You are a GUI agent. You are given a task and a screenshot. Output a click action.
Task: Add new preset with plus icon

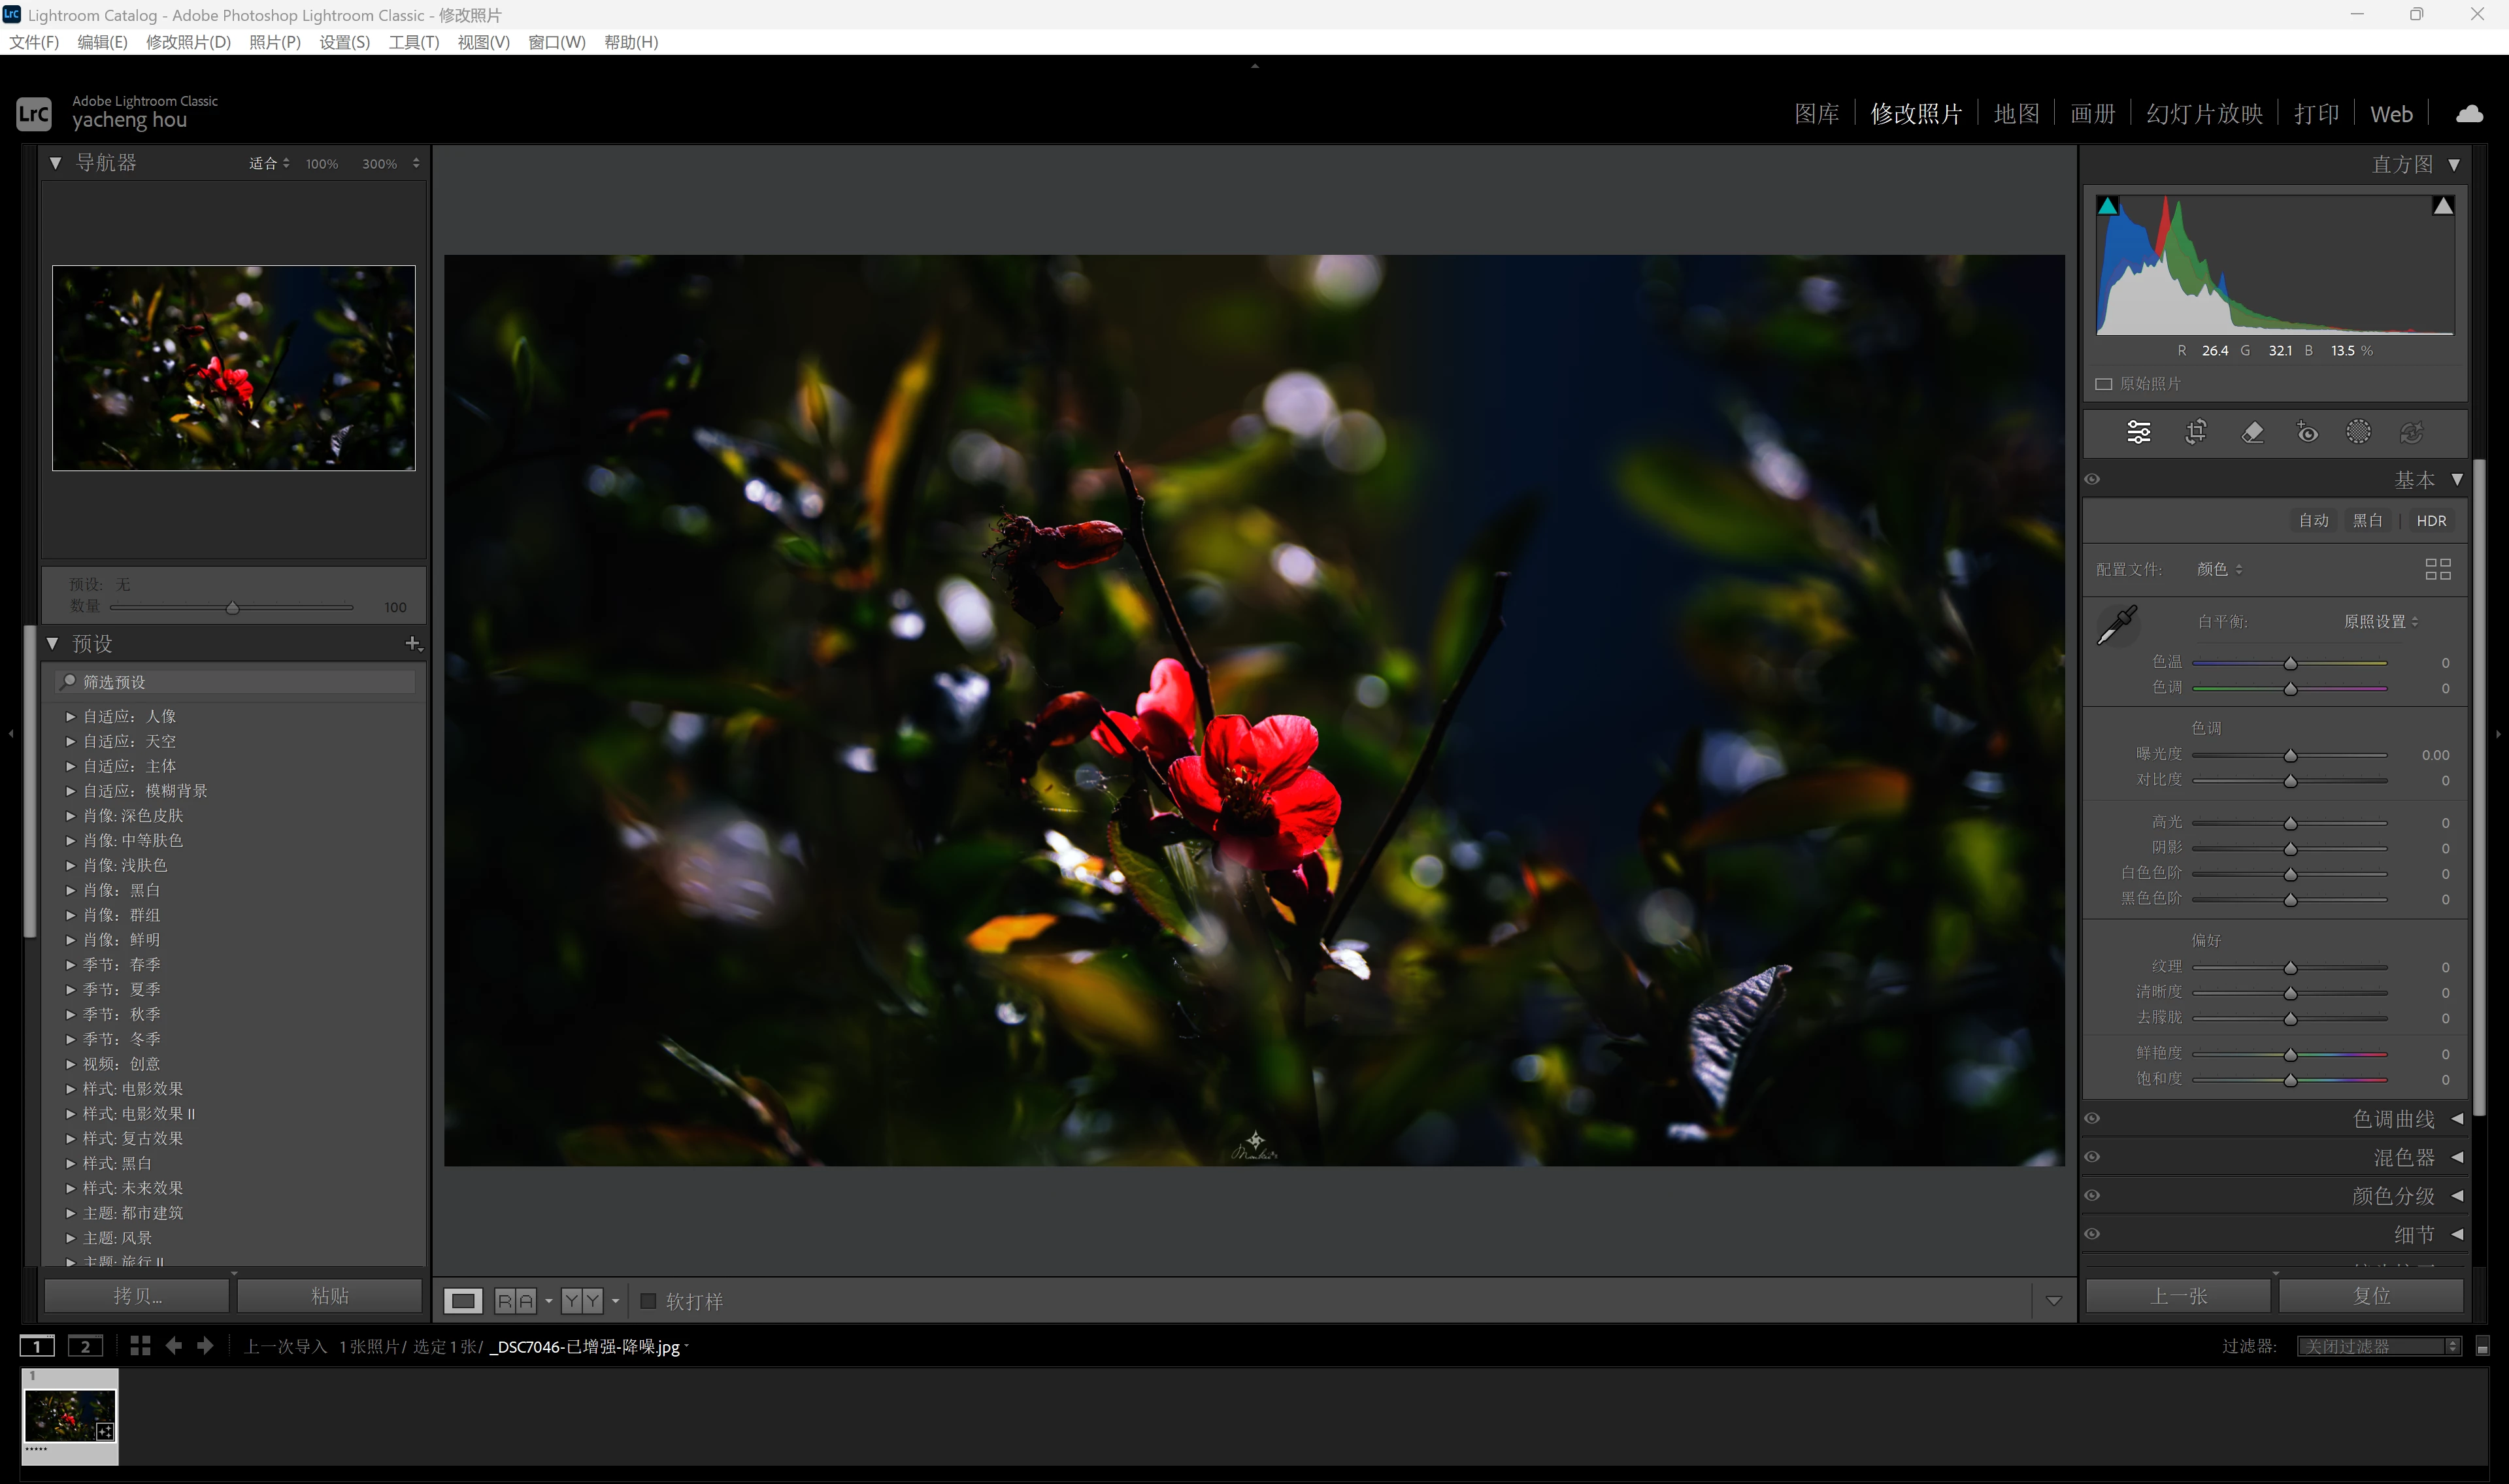(412, 643)
